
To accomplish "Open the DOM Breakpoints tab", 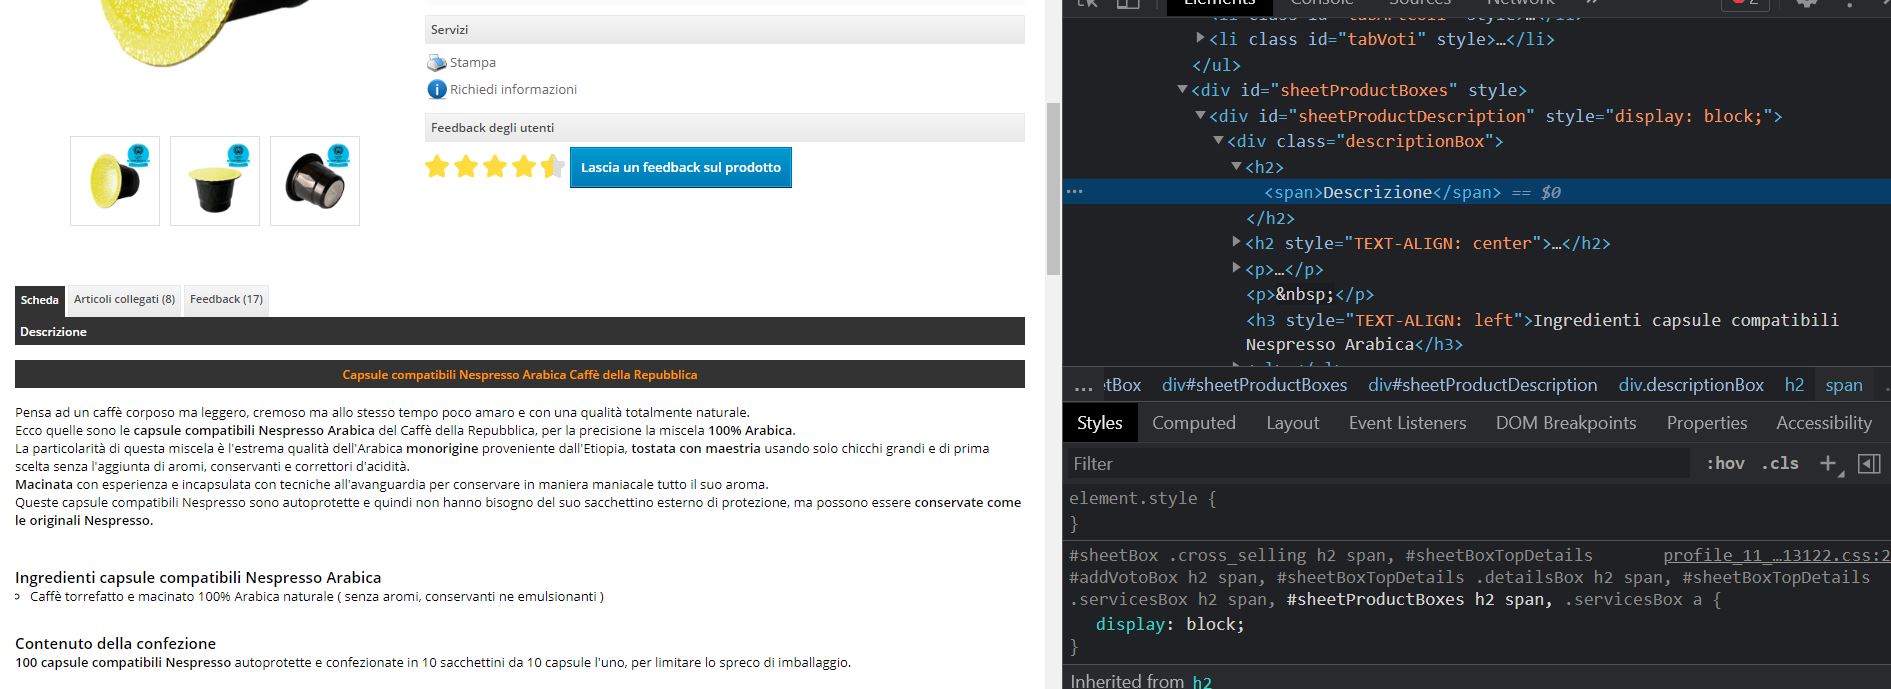I will tap(1566, 423).
